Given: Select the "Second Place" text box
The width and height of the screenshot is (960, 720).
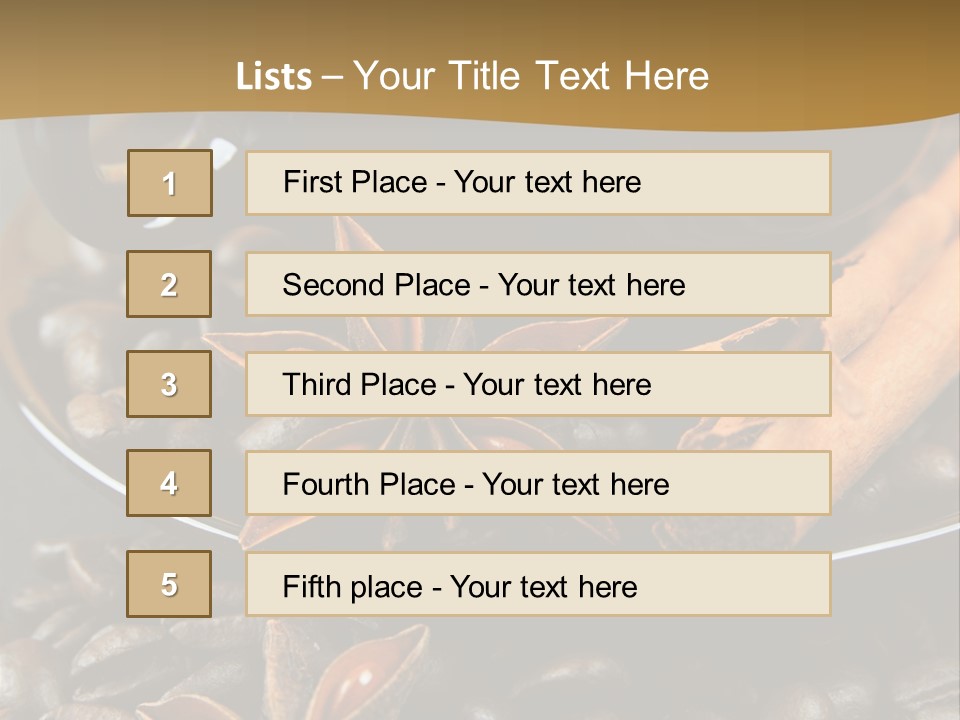Looking at the screenshot, I should pyautogui.click(x=538, y=284).
